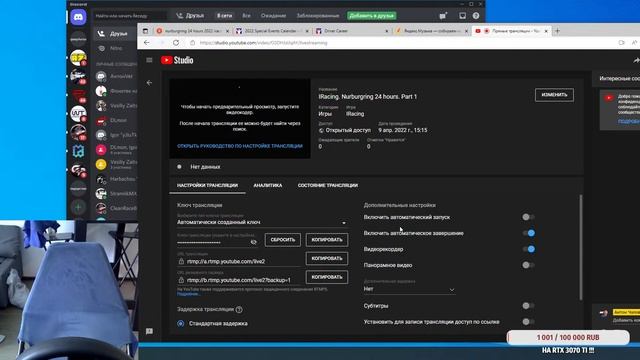The width and height of the screenshot is (640, 360).
Task: Toggle доступ по ссылке switch
Action: pyautogui.click(x=529, y=322)
